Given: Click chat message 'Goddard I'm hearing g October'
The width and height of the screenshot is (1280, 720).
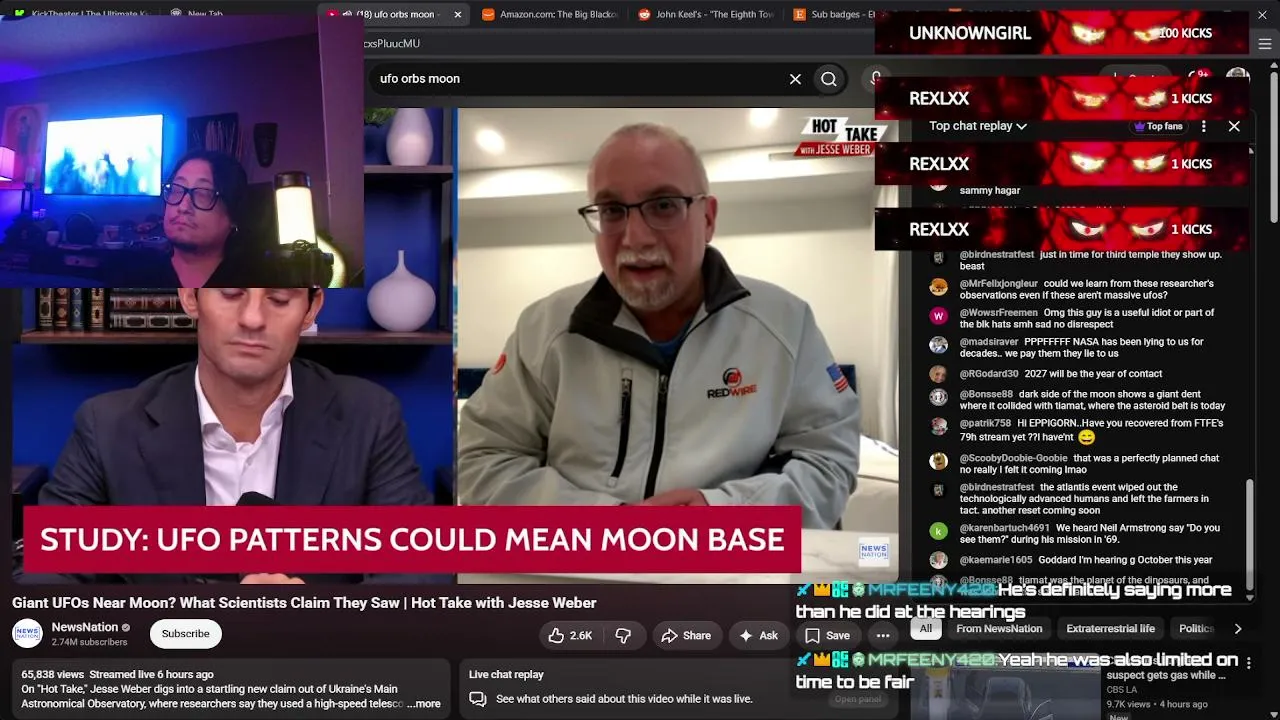Looking at the screenshot, I should [1125, 560].
